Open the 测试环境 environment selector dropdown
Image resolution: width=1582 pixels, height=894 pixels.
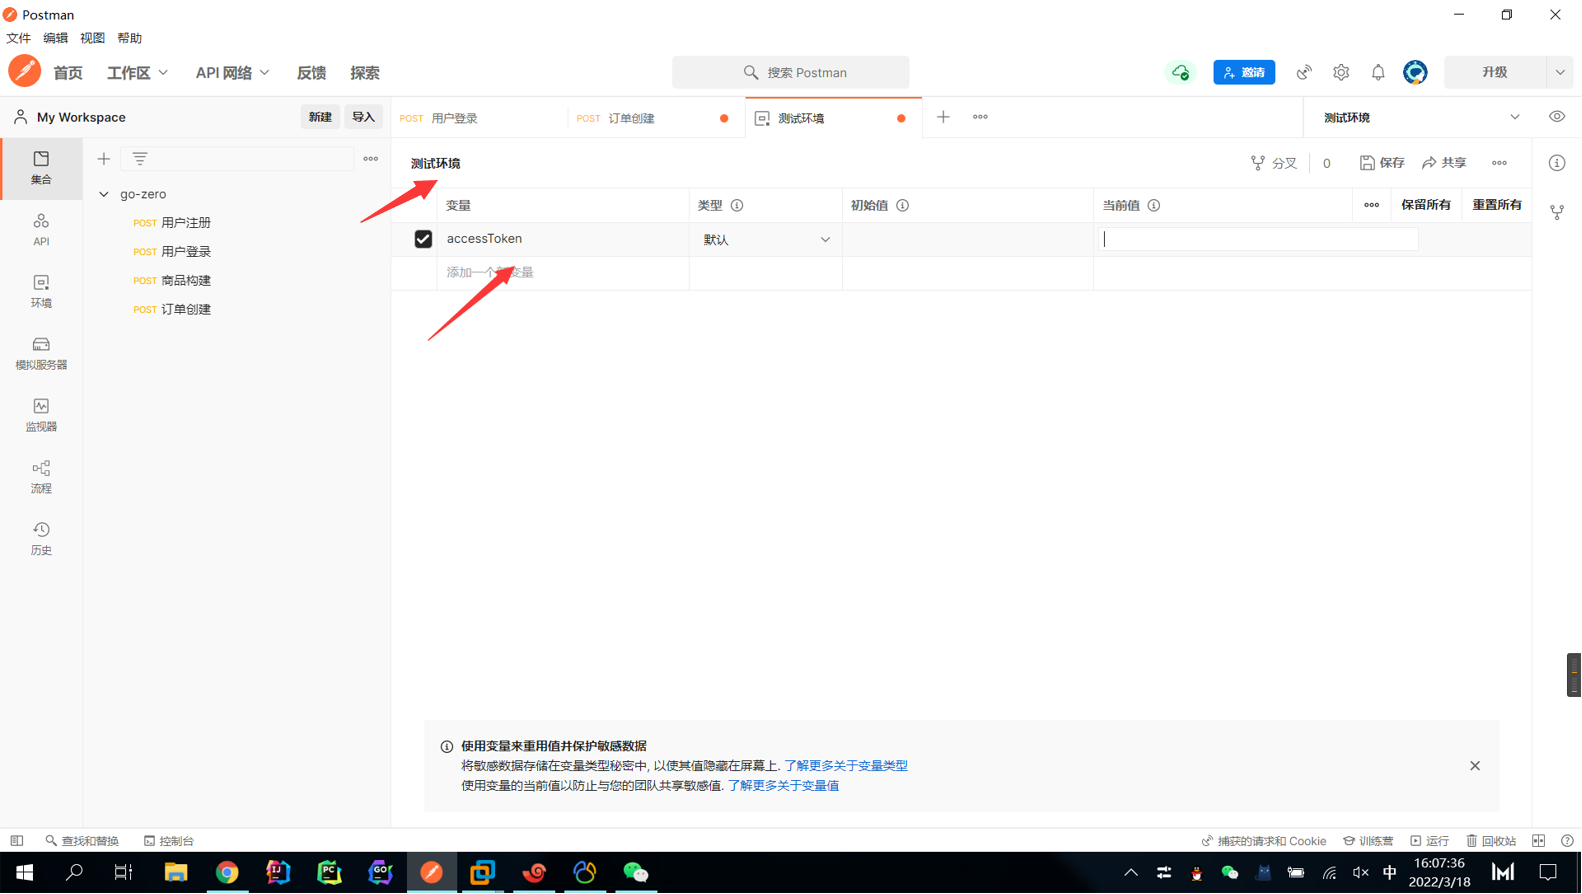1420,117
